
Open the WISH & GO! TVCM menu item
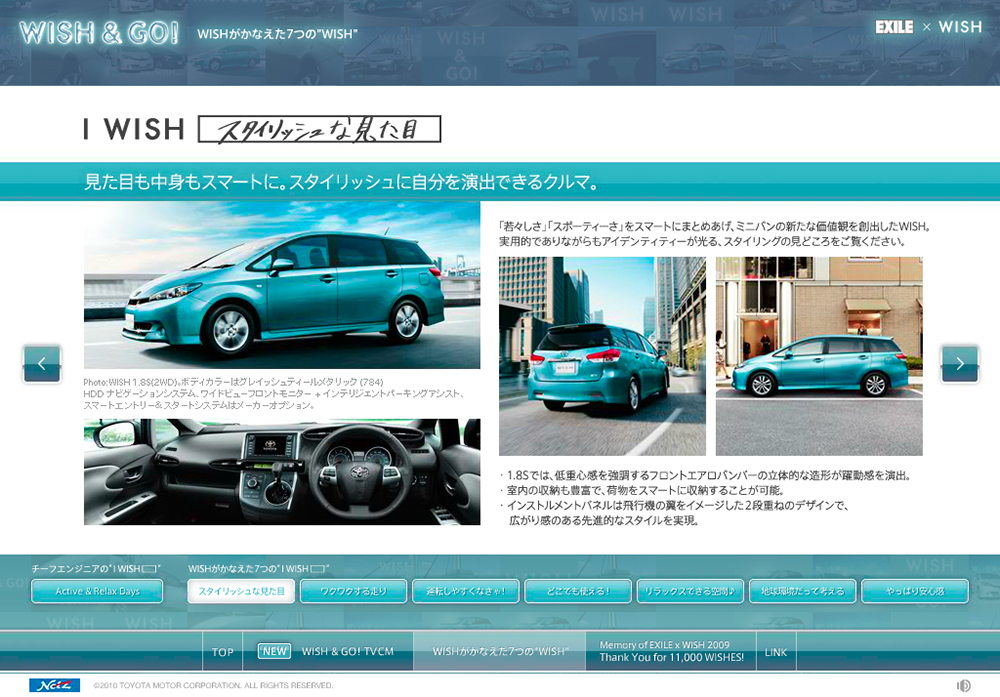click(x=328, y=652)
